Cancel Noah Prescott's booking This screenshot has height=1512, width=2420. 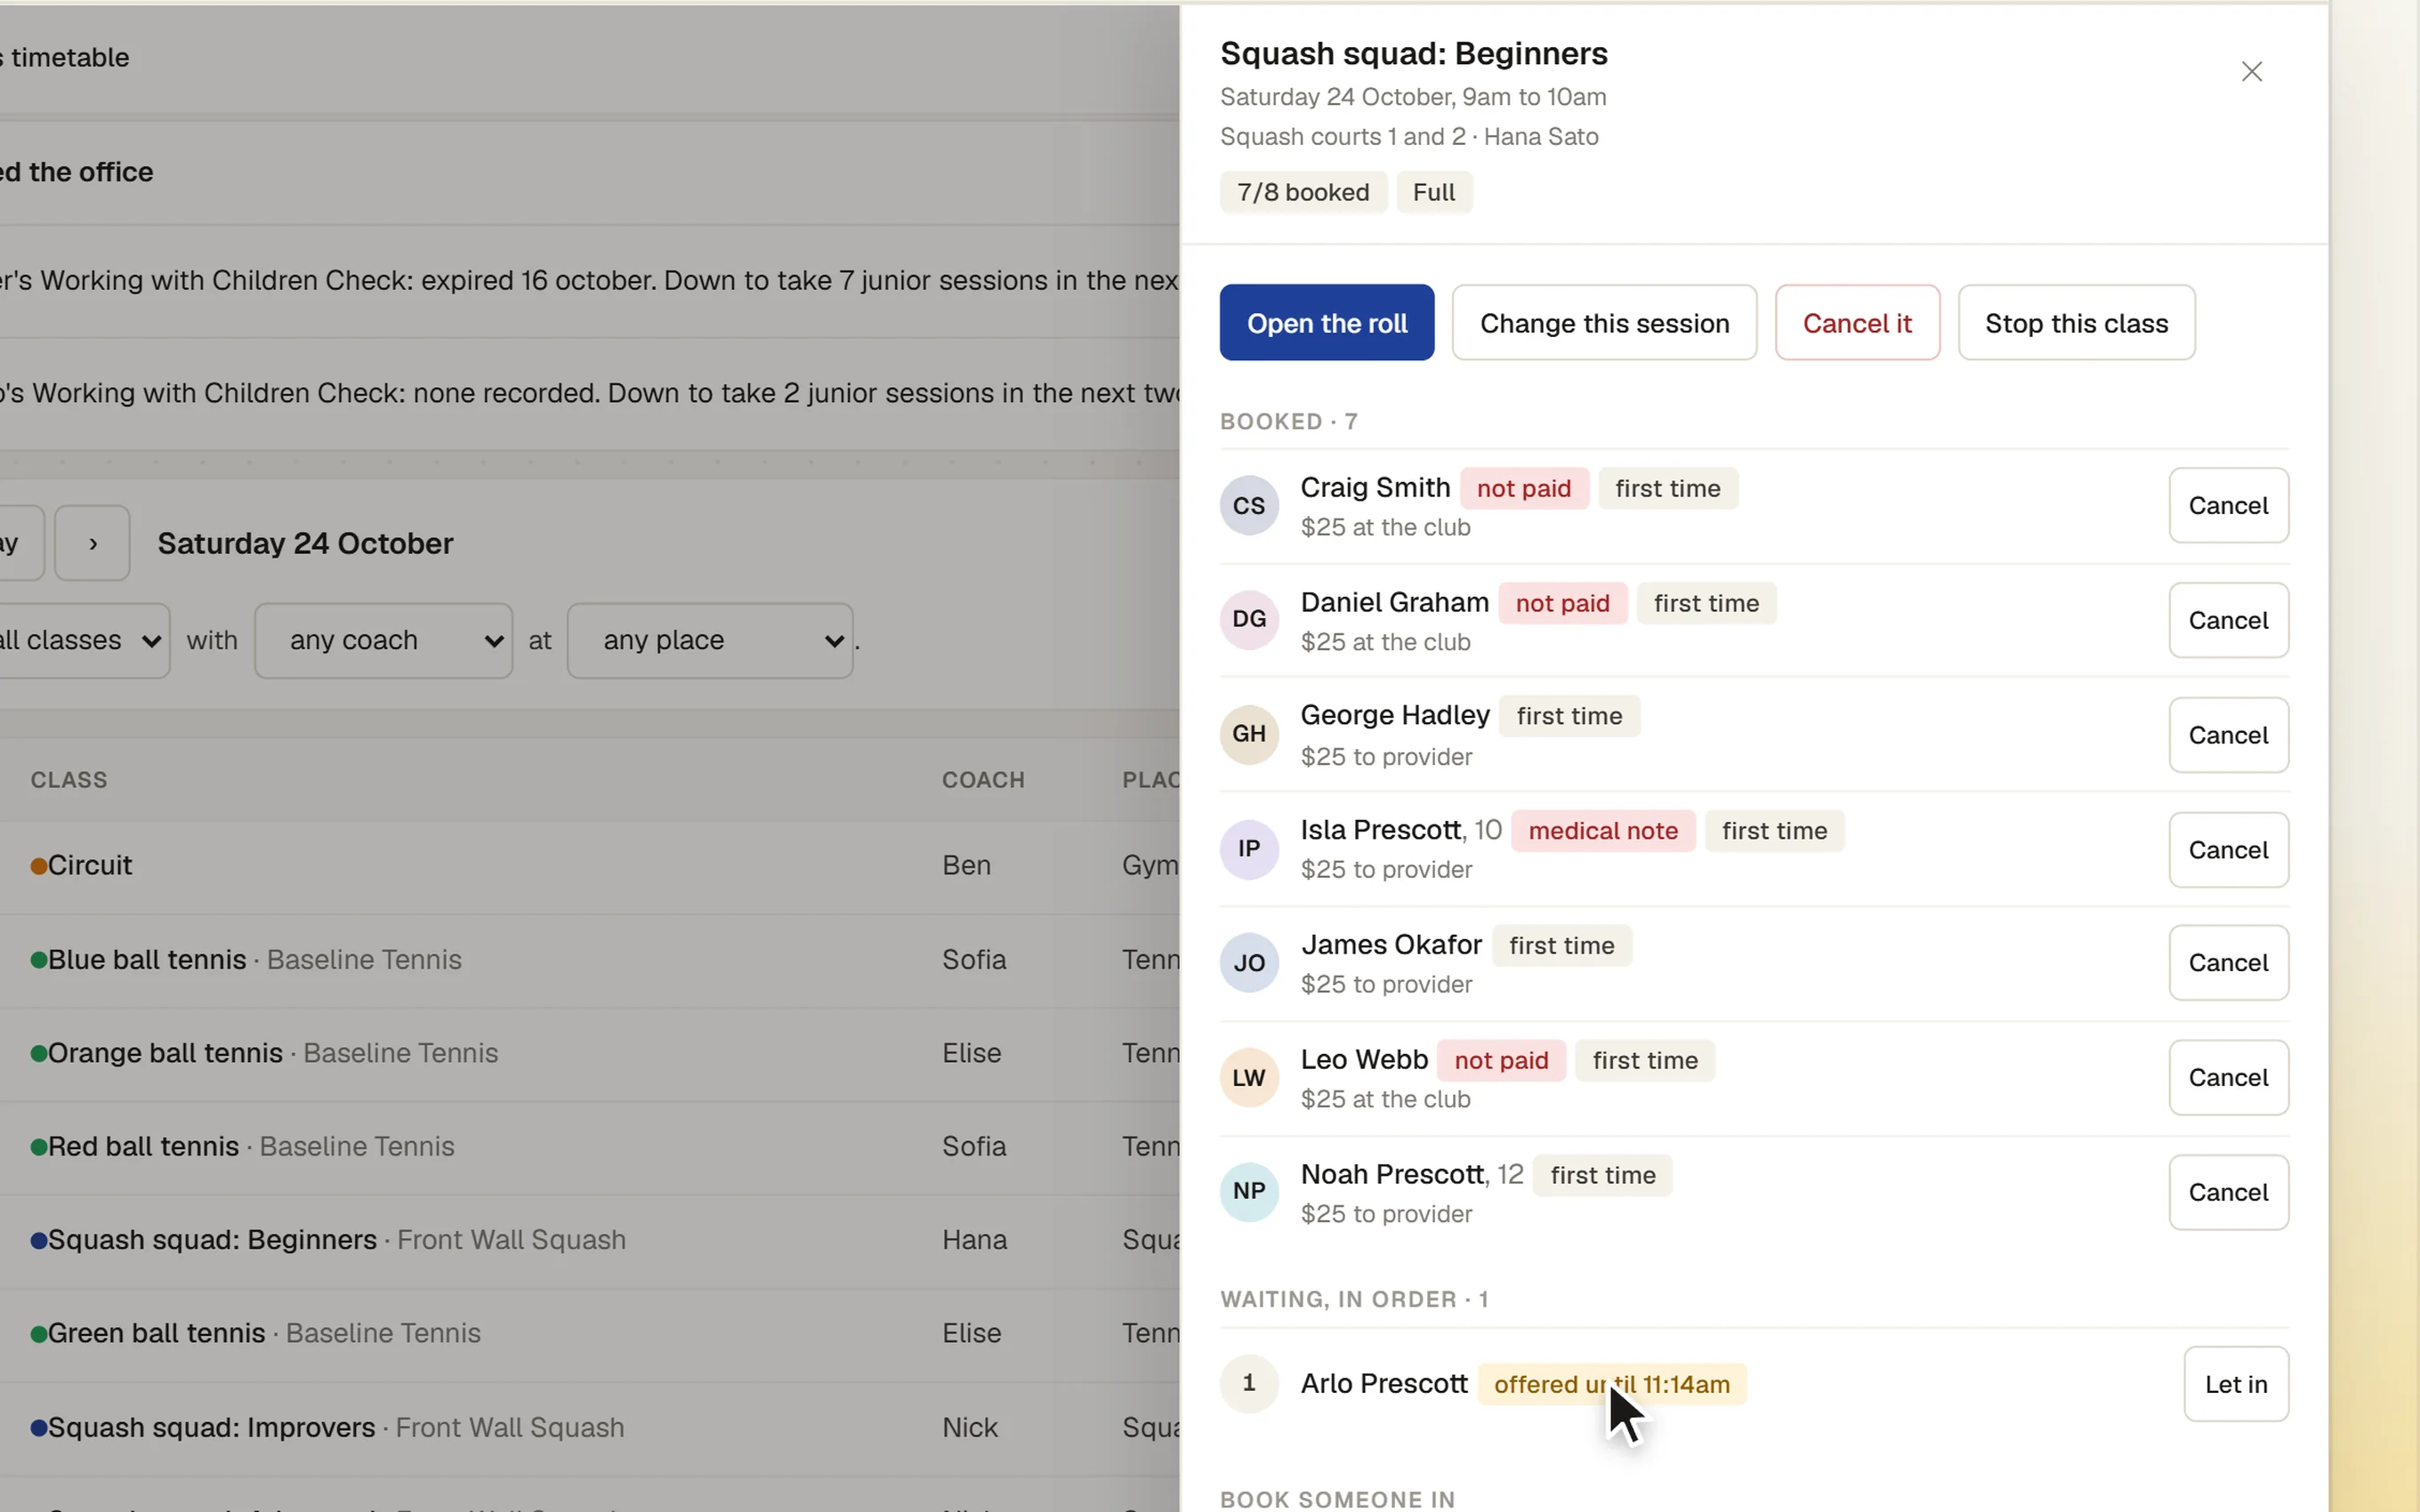coord(2228,1192)
